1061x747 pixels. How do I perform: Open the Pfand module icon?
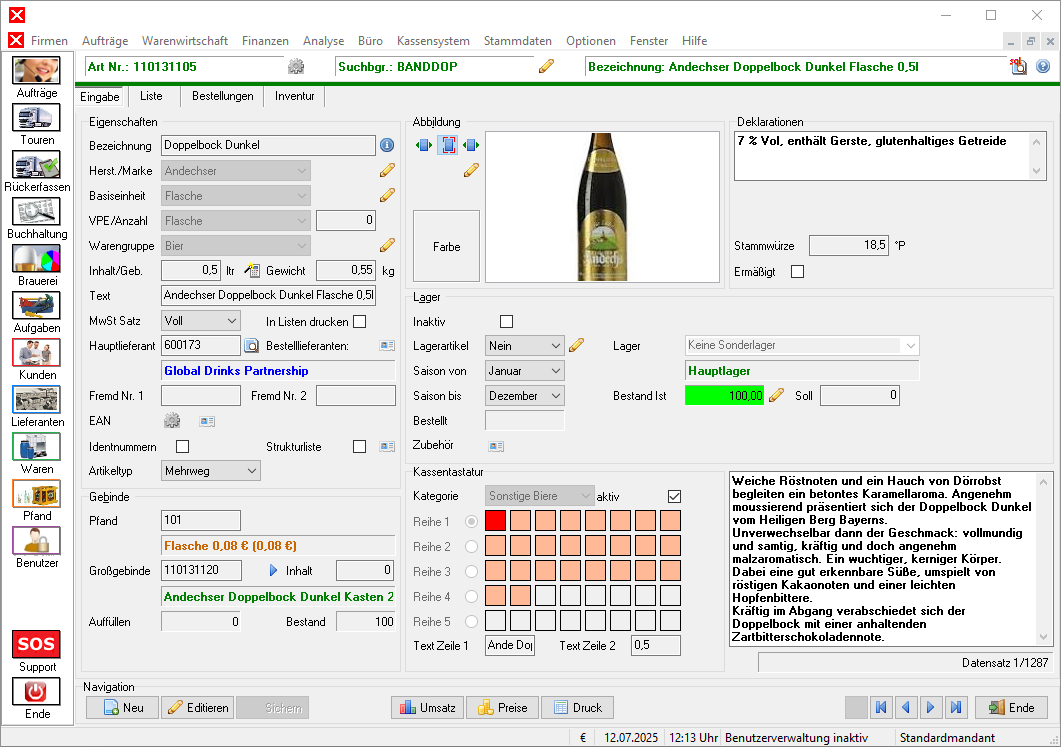(37, 494)
